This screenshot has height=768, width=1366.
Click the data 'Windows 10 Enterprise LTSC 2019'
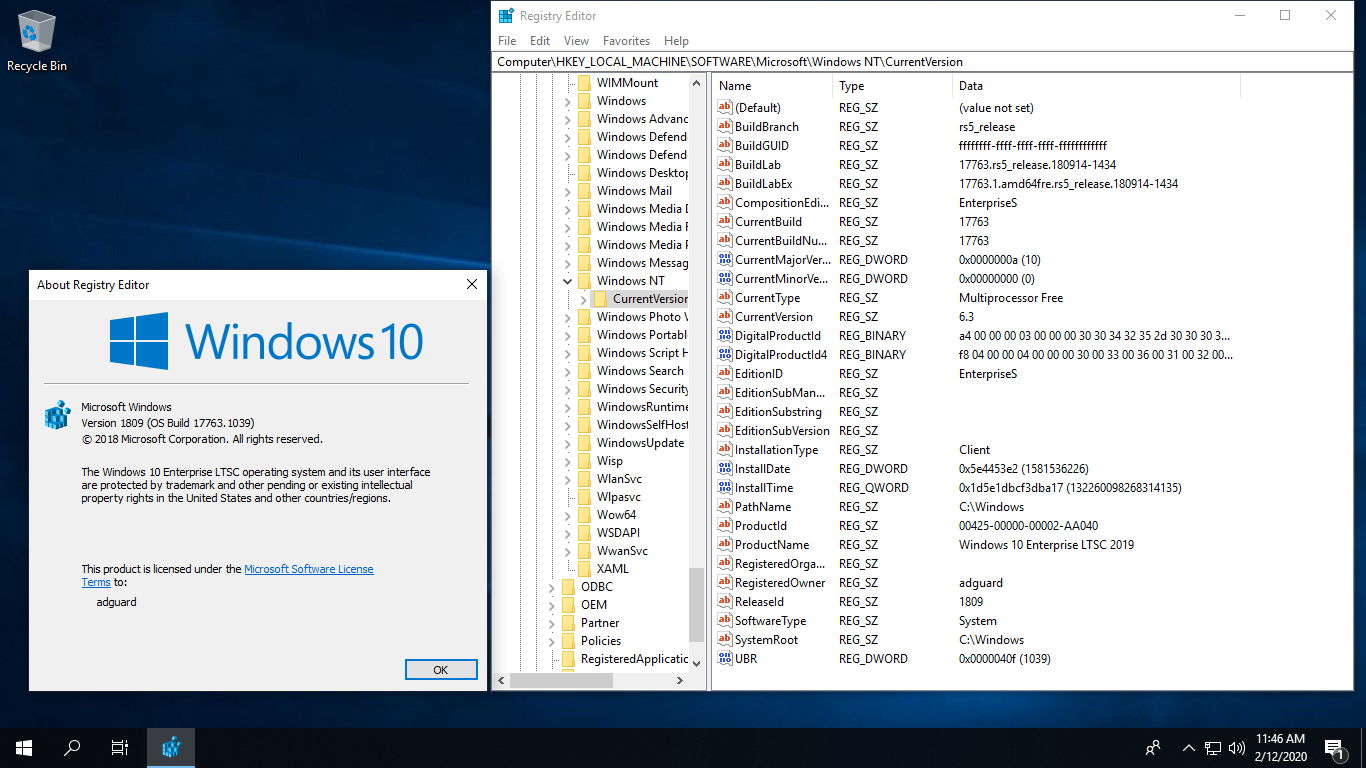tap(1046, 545)
